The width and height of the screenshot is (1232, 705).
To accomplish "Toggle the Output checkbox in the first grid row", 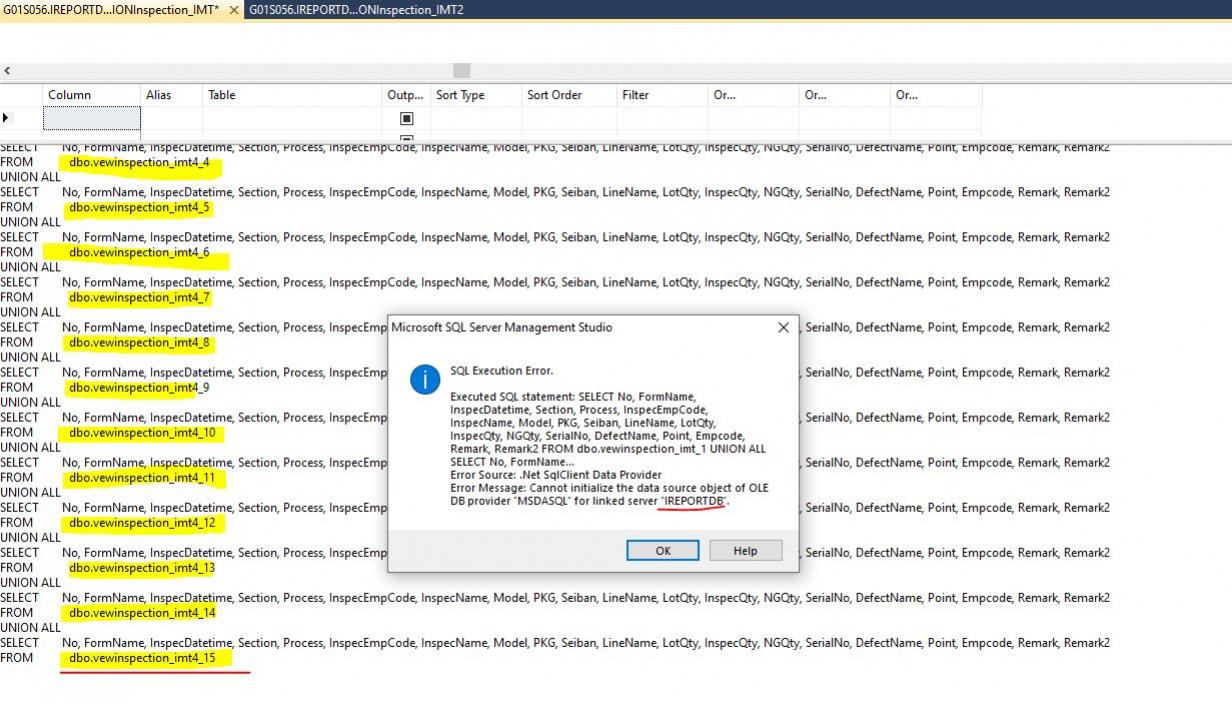I will pos(406,118).
